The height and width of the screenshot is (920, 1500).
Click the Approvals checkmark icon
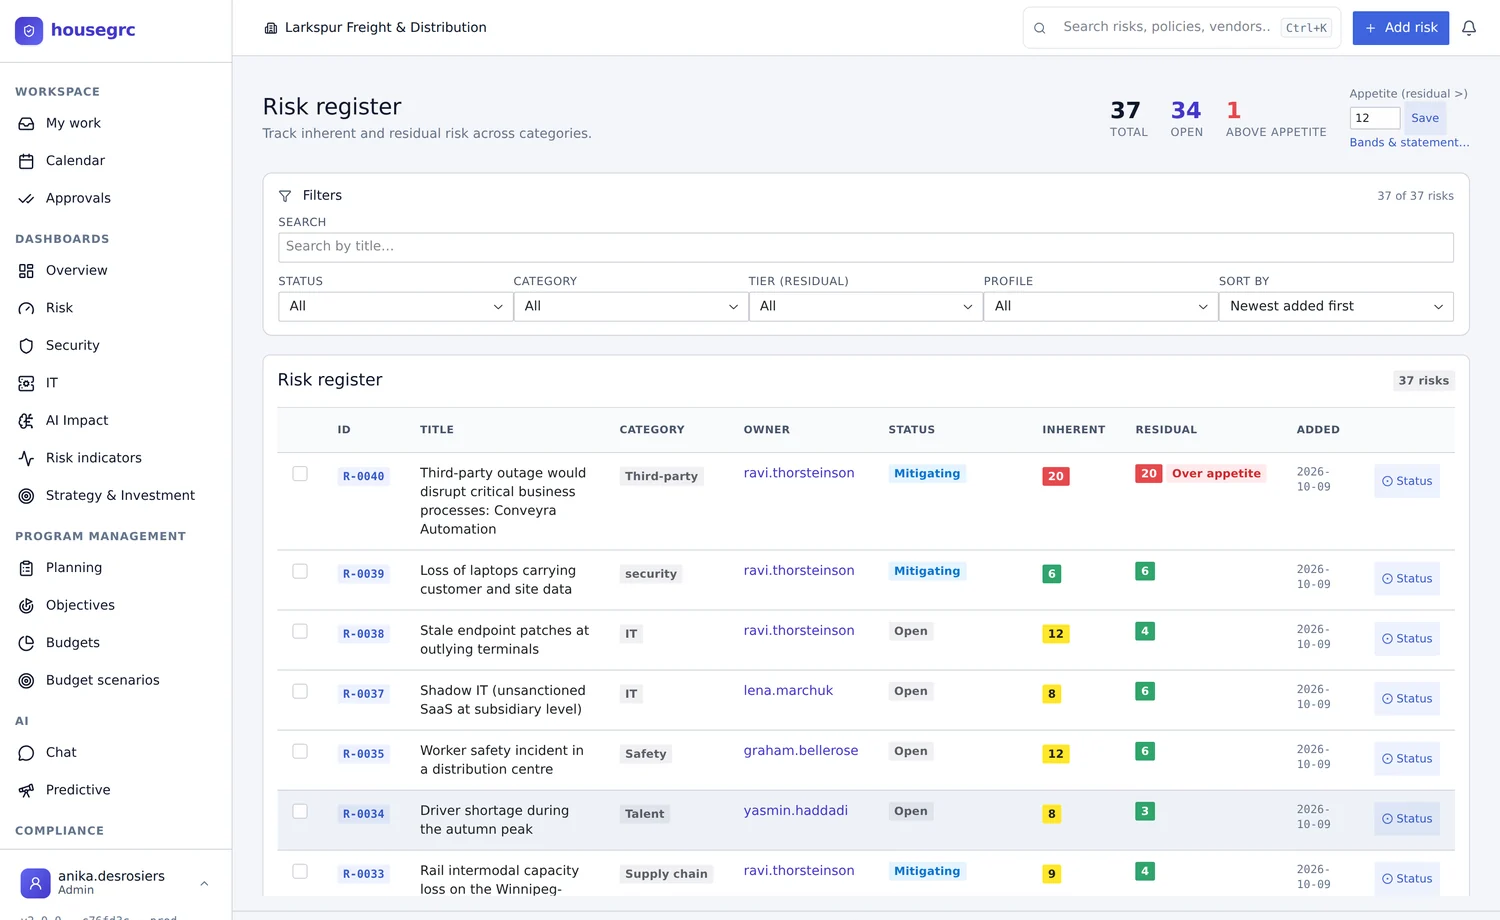pyautogui.click(x=26, y=199)
